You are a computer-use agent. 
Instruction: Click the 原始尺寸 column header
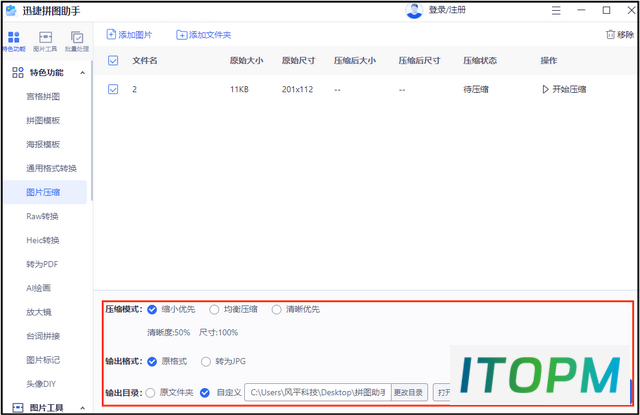298,60
